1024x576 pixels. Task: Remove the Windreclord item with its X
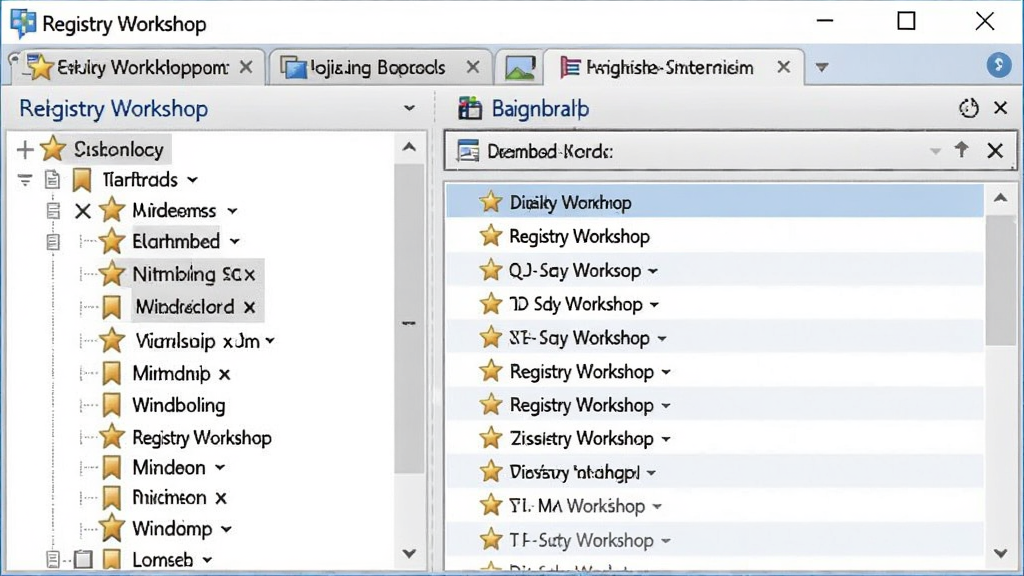(249, 308)
